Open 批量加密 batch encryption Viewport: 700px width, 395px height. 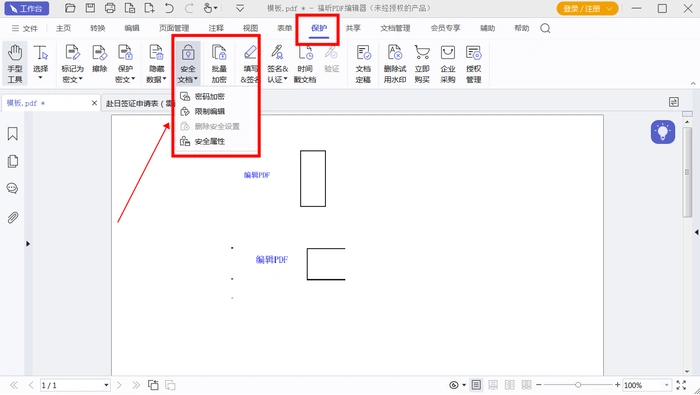point(219,63)
